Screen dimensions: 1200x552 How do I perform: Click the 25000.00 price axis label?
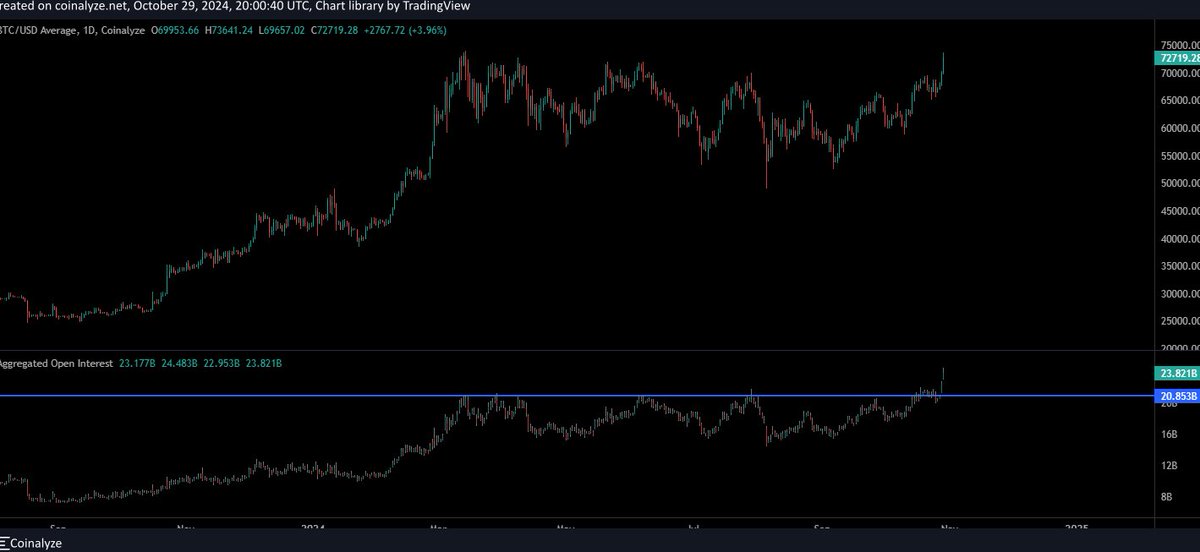click(x=1180, y=322)
